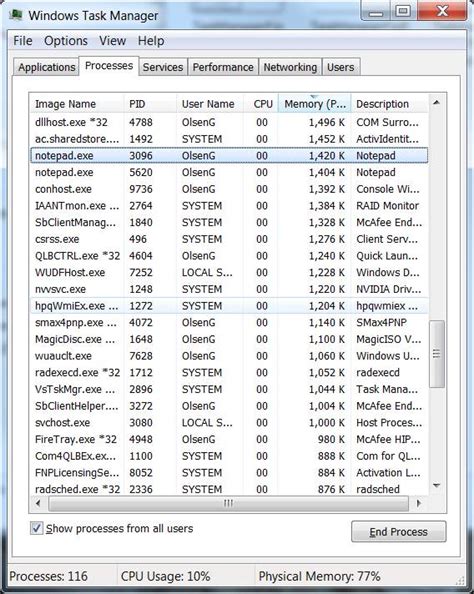Select the radsched.exe *32 process
This screenshot has height=594, width=474.
click(x=229, y=489)
